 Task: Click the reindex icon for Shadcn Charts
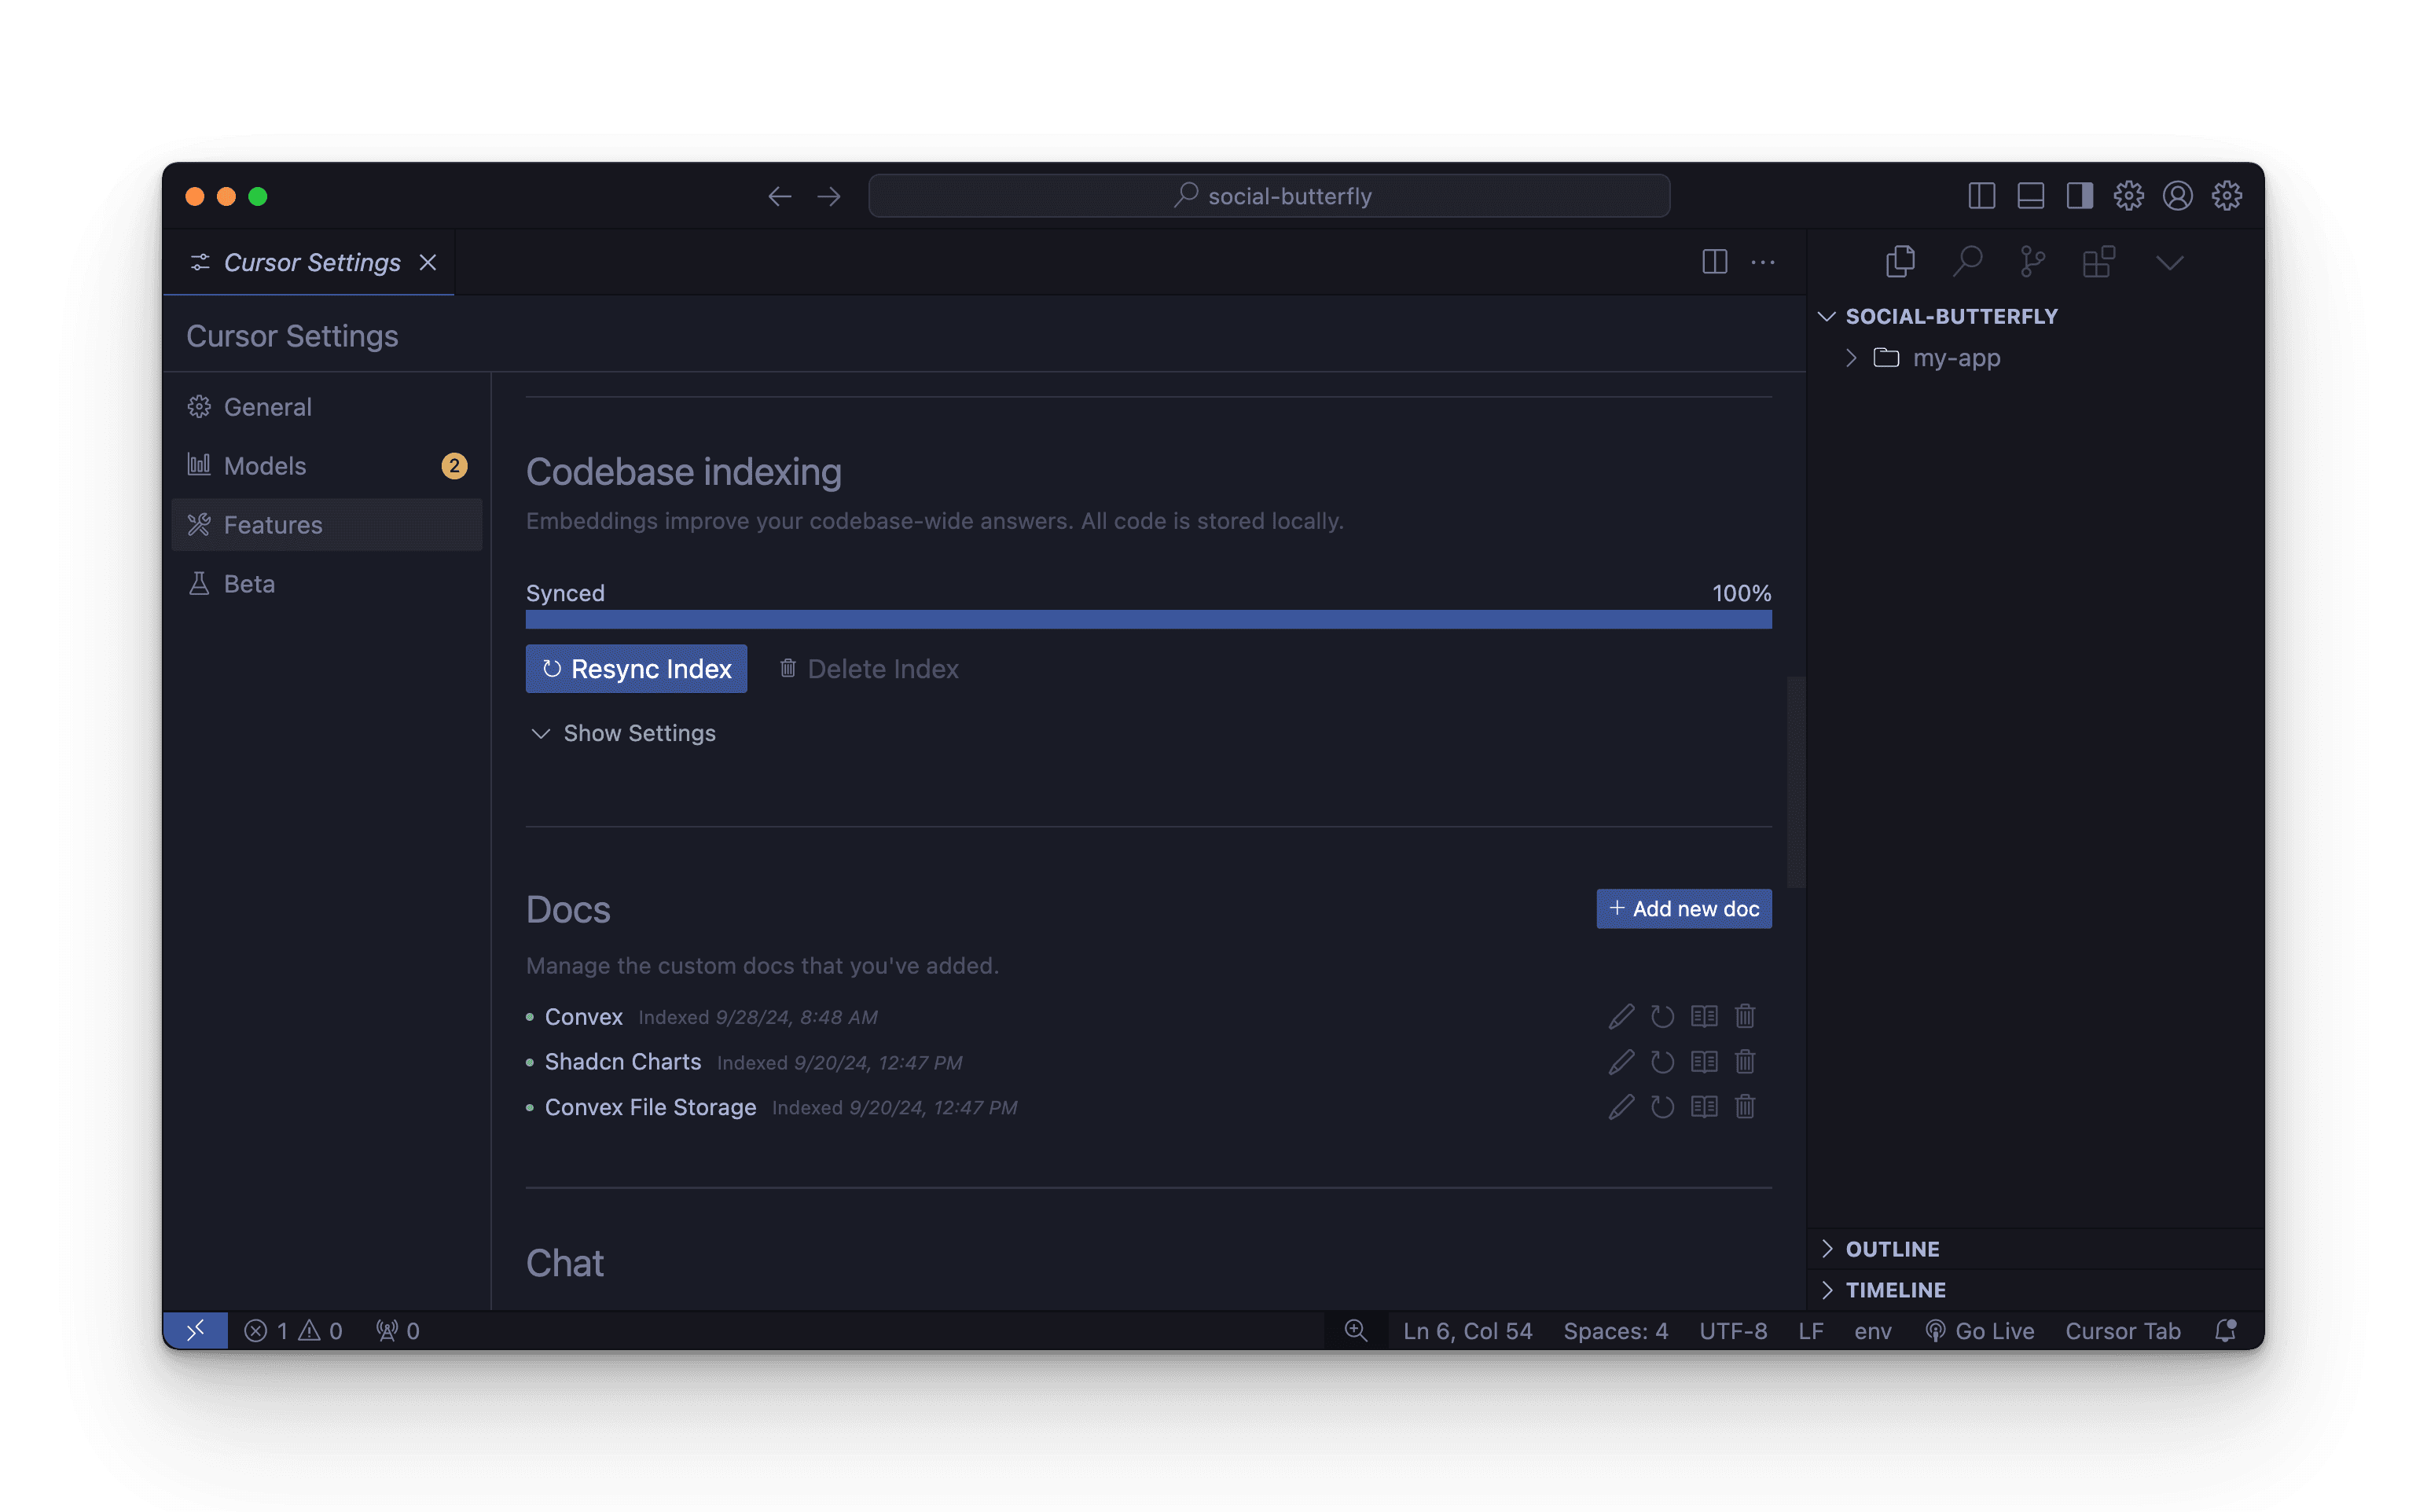[x=1662, y=1062]
